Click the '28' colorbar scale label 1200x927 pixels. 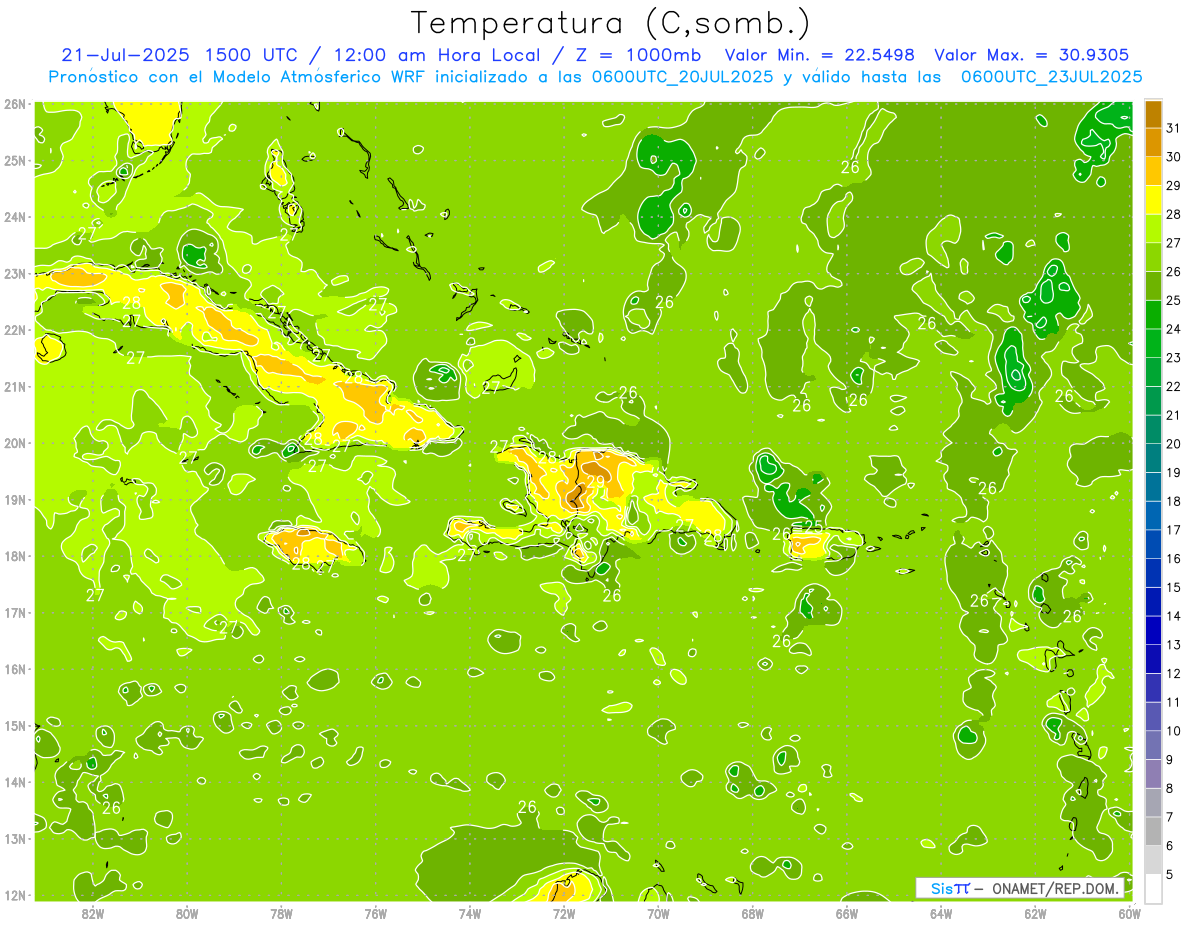(1173, 214)
